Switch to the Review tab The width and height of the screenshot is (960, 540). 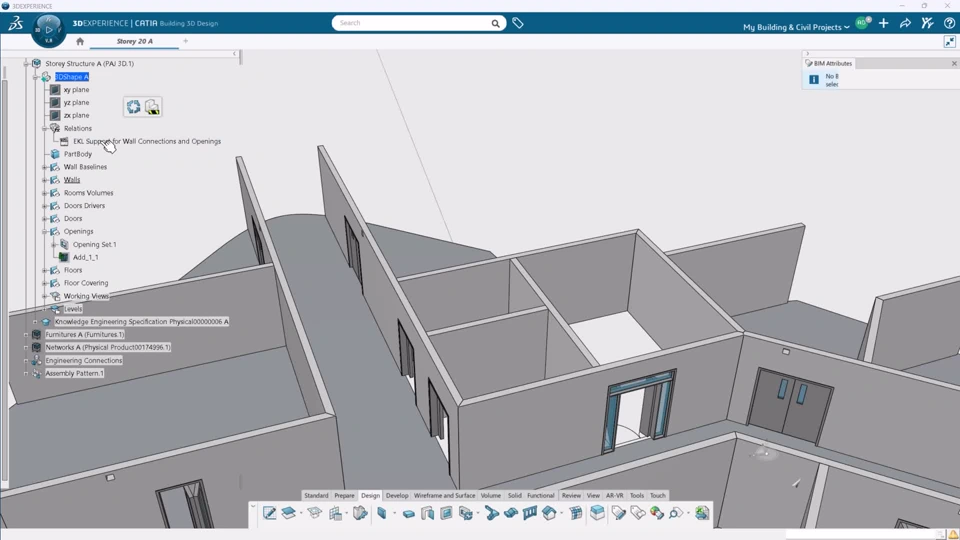pyautogui.click(x=571, y=495)
